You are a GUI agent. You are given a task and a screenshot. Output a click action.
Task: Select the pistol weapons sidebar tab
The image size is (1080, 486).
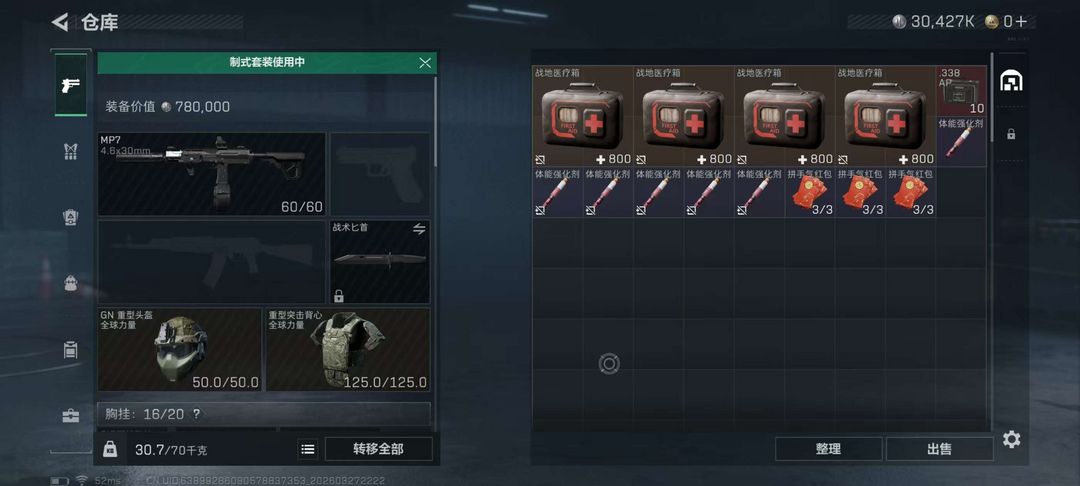(x=71, y=85)
